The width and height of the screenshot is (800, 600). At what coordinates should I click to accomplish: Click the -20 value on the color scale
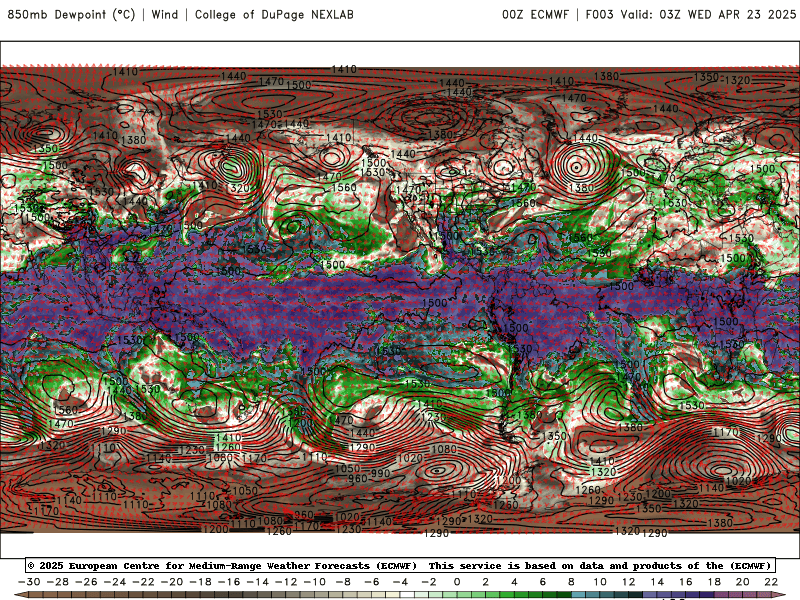tap(172, 582)
